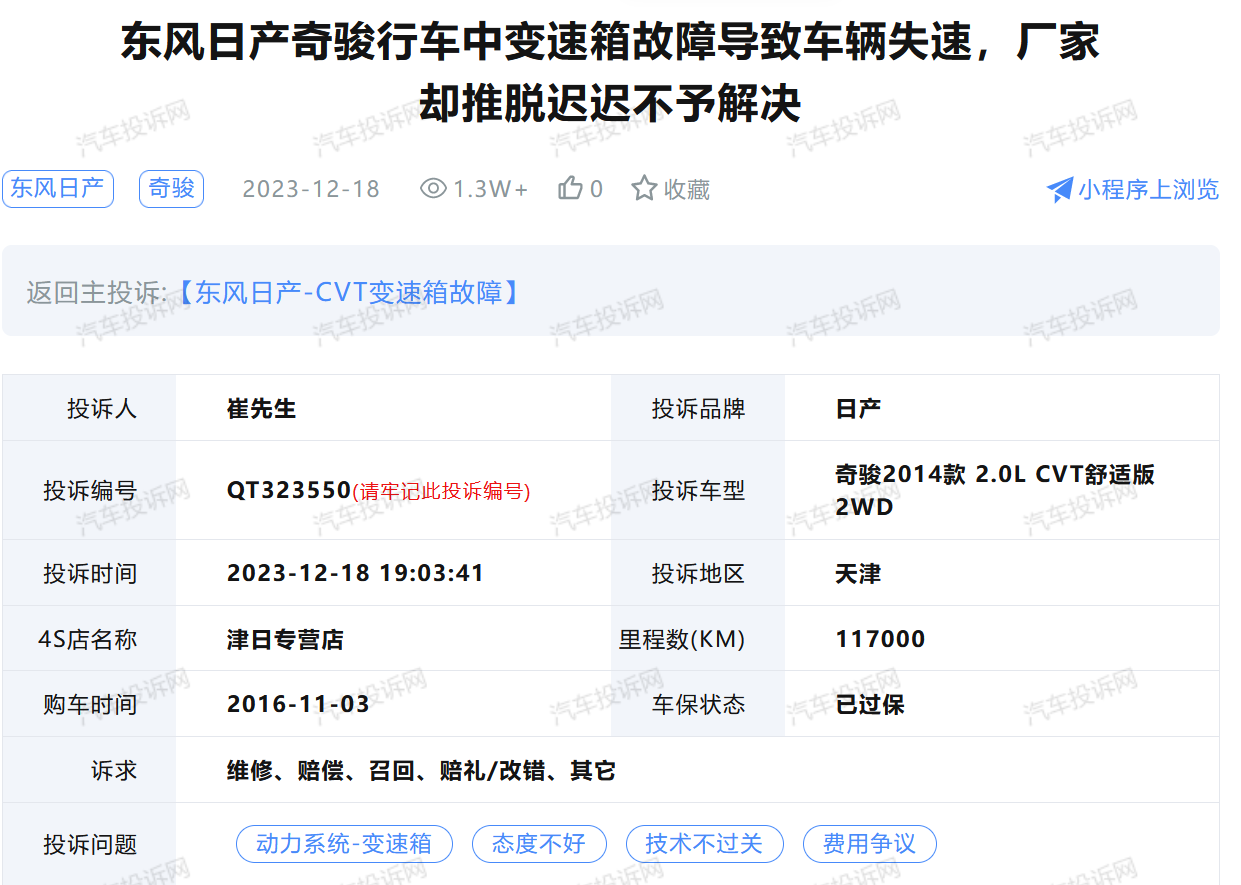Viewport: 1241px width, 885px height.
Task: Click the 收藏 text label
Action: tap(687, 189)
